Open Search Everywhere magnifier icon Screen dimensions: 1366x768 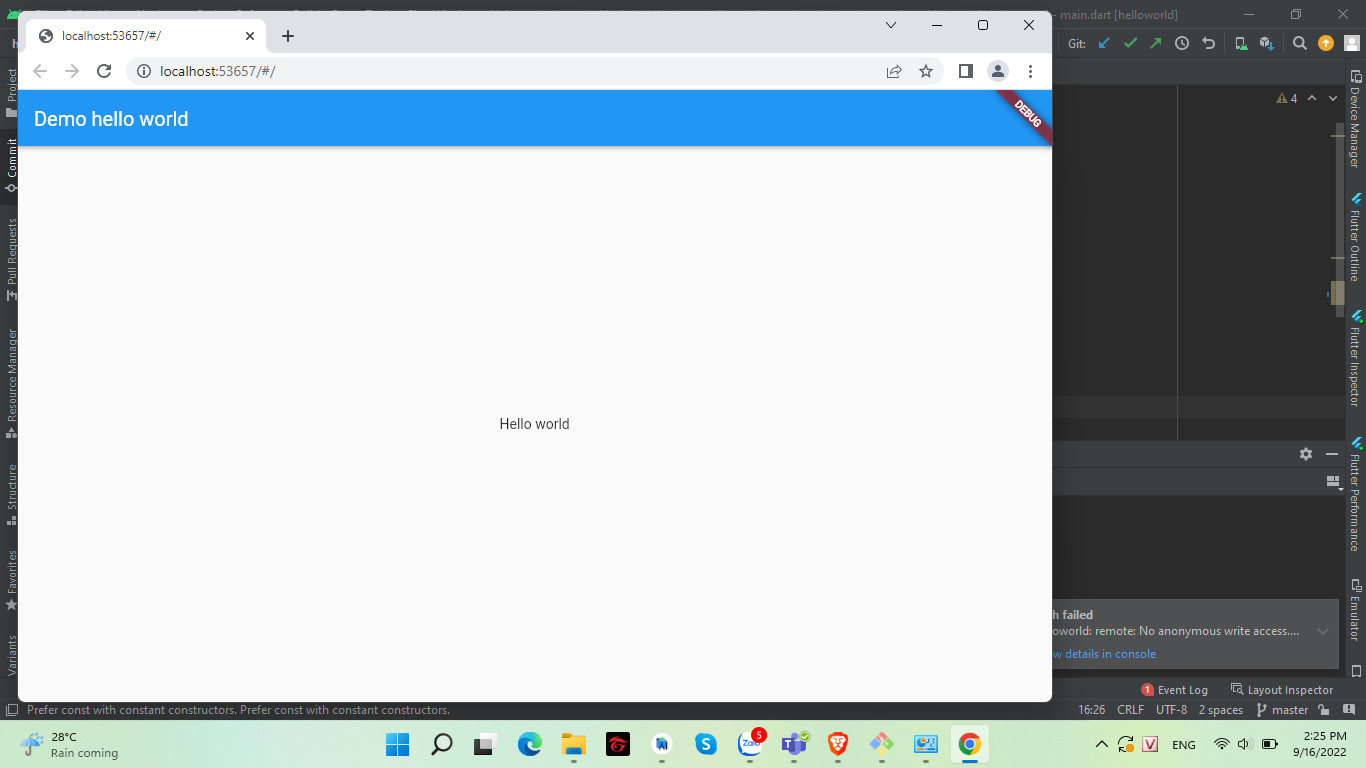click(1299, 43)
